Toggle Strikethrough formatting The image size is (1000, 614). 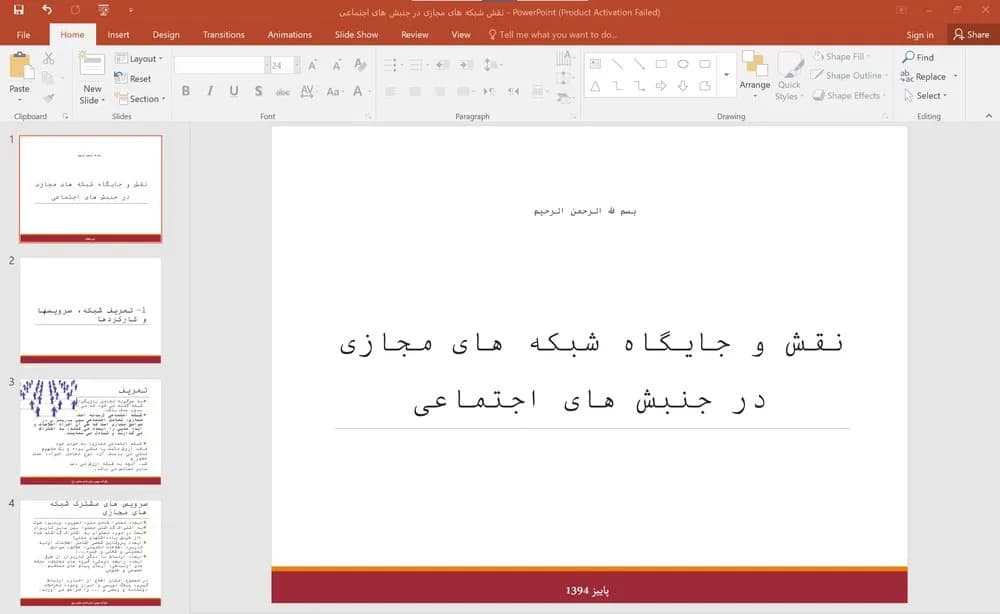(283, 92)
